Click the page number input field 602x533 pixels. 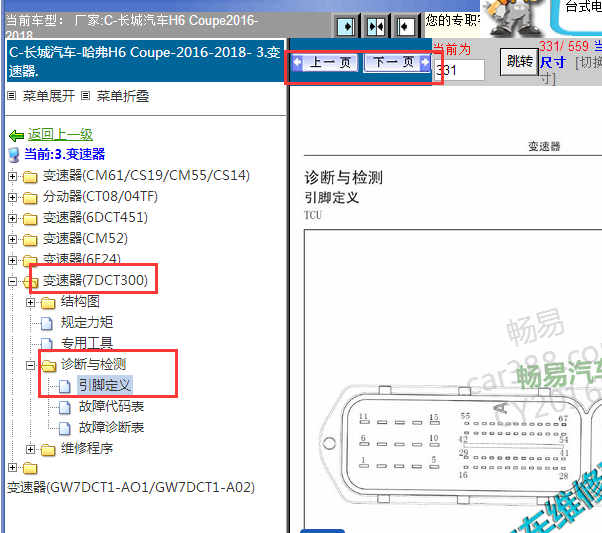tap(459, 70)
